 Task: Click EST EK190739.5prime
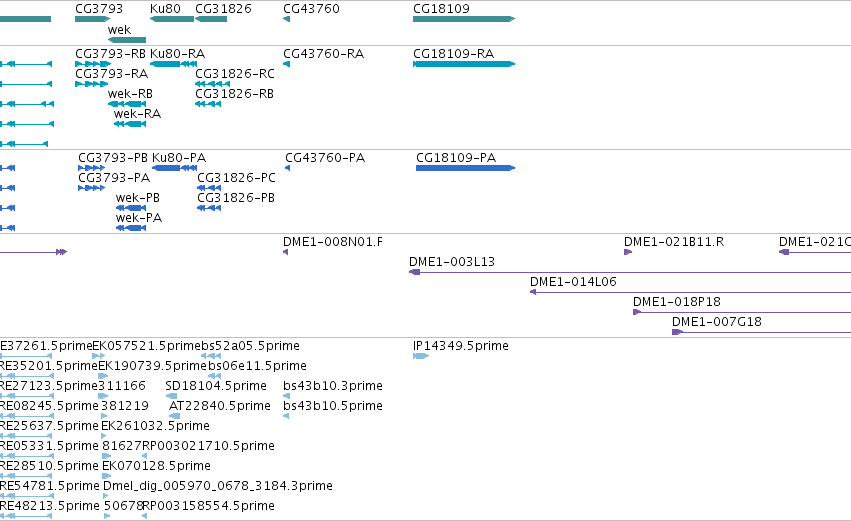[x=153, y=366]
